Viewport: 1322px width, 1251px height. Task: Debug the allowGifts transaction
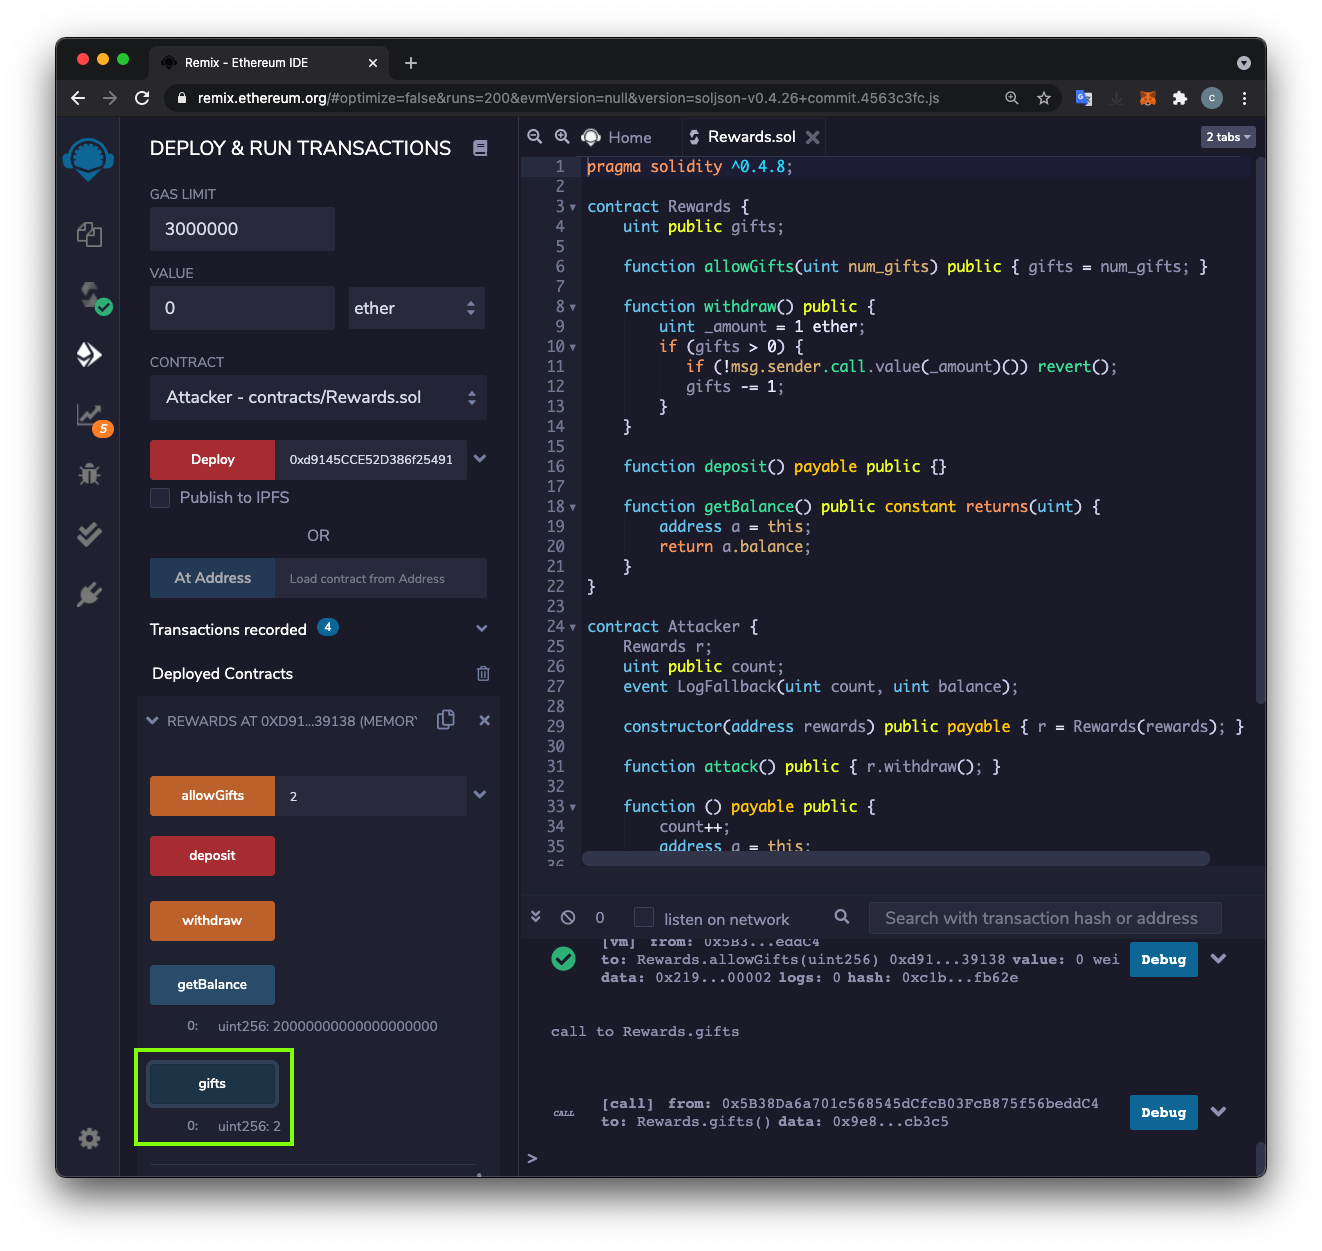(x=1164, y=959)
